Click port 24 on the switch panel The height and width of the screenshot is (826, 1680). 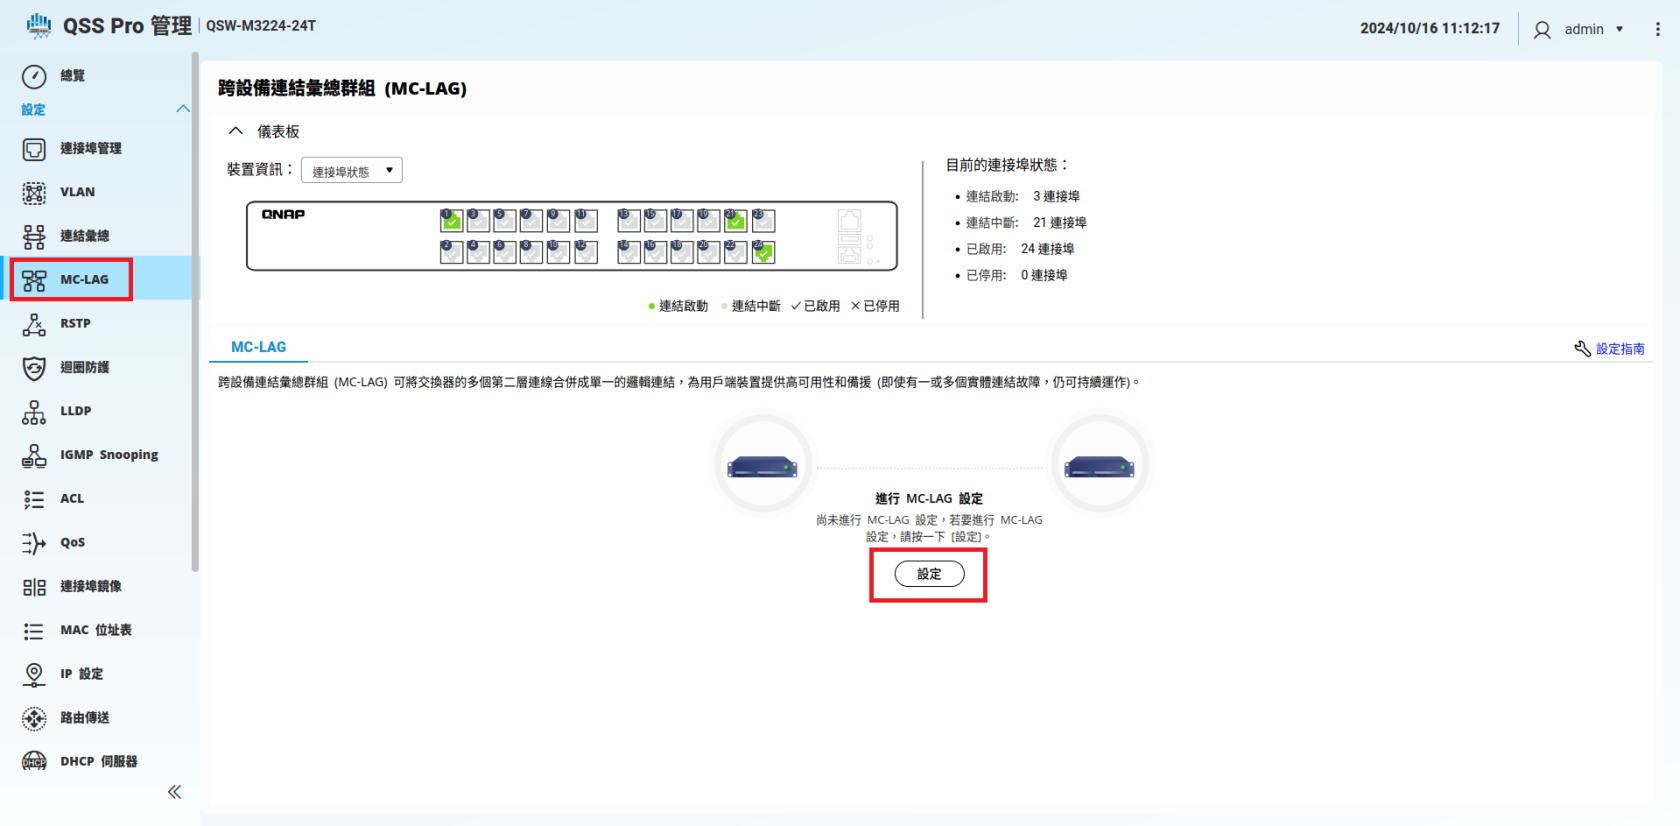[764, 252]
